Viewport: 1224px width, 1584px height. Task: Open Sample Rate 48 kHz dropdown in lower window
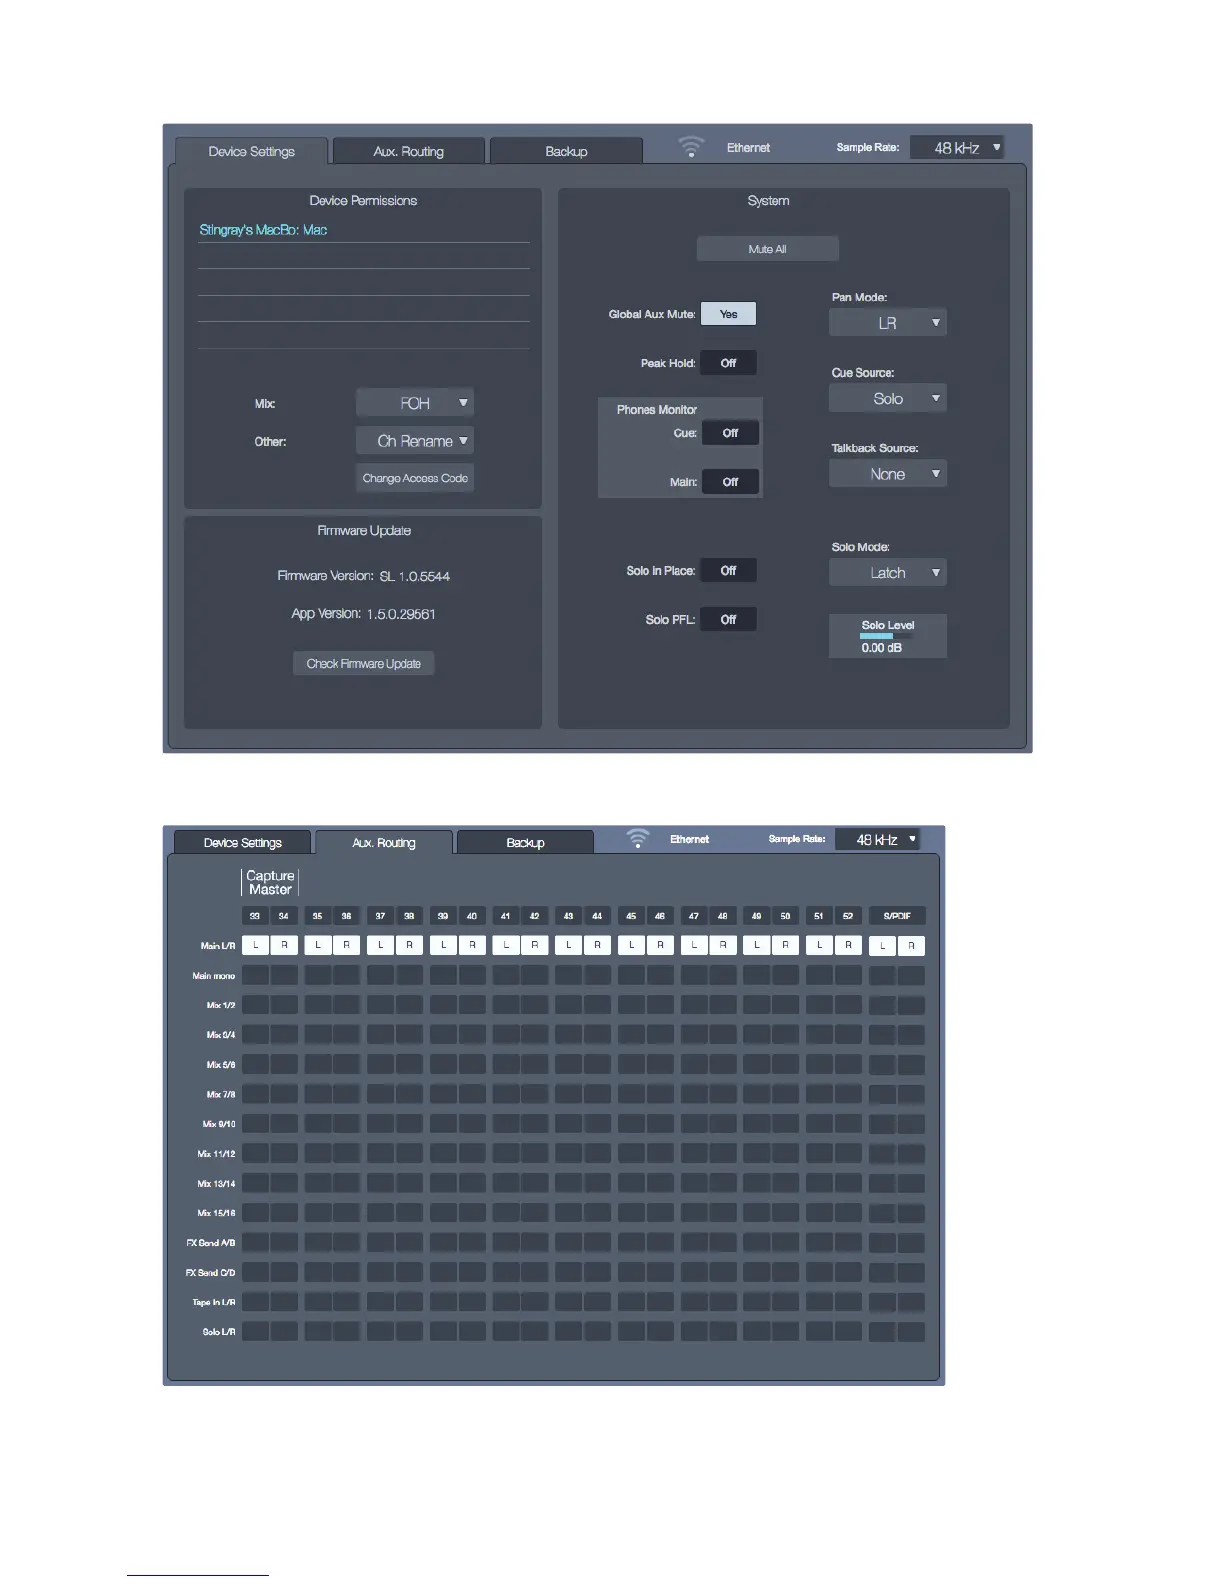(877, 839)
